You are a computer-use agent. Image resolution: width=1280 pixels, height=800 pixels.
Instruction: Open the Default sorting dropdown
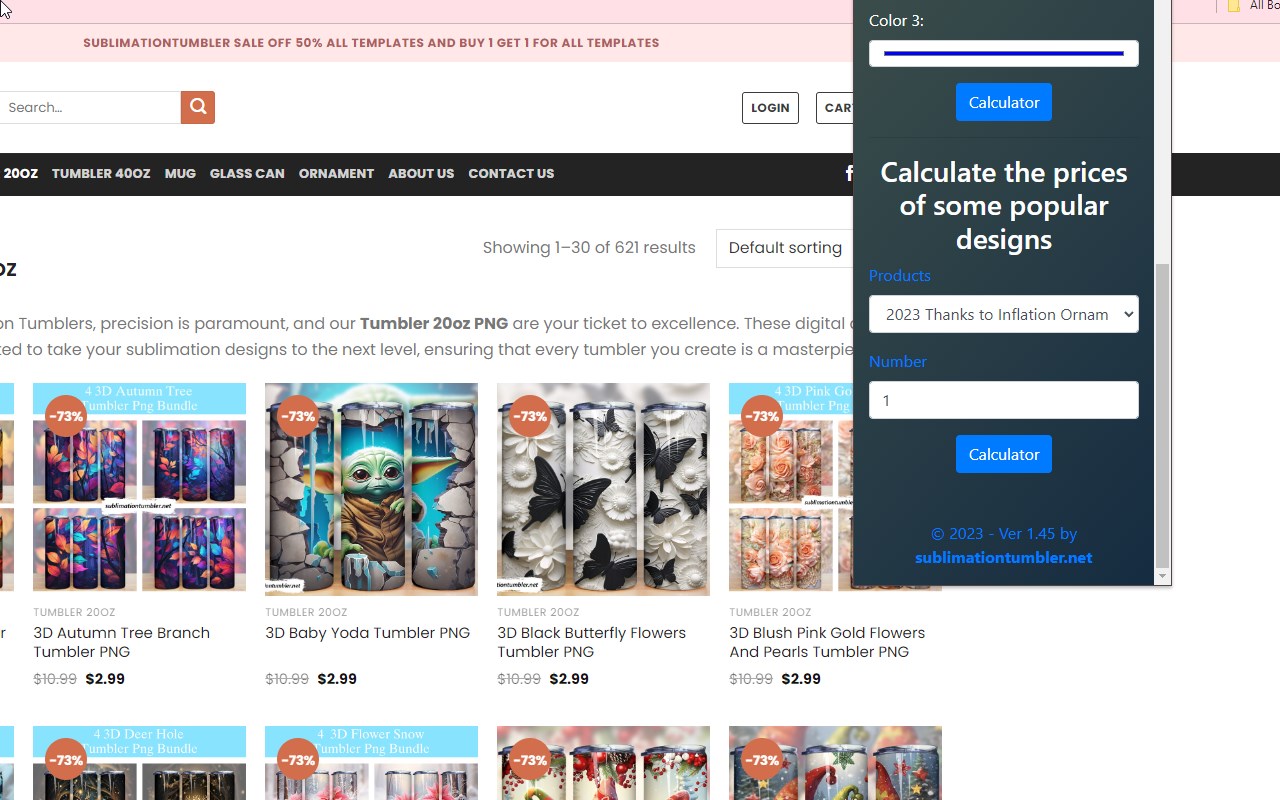pyautogui.click(x=785, y=248)
